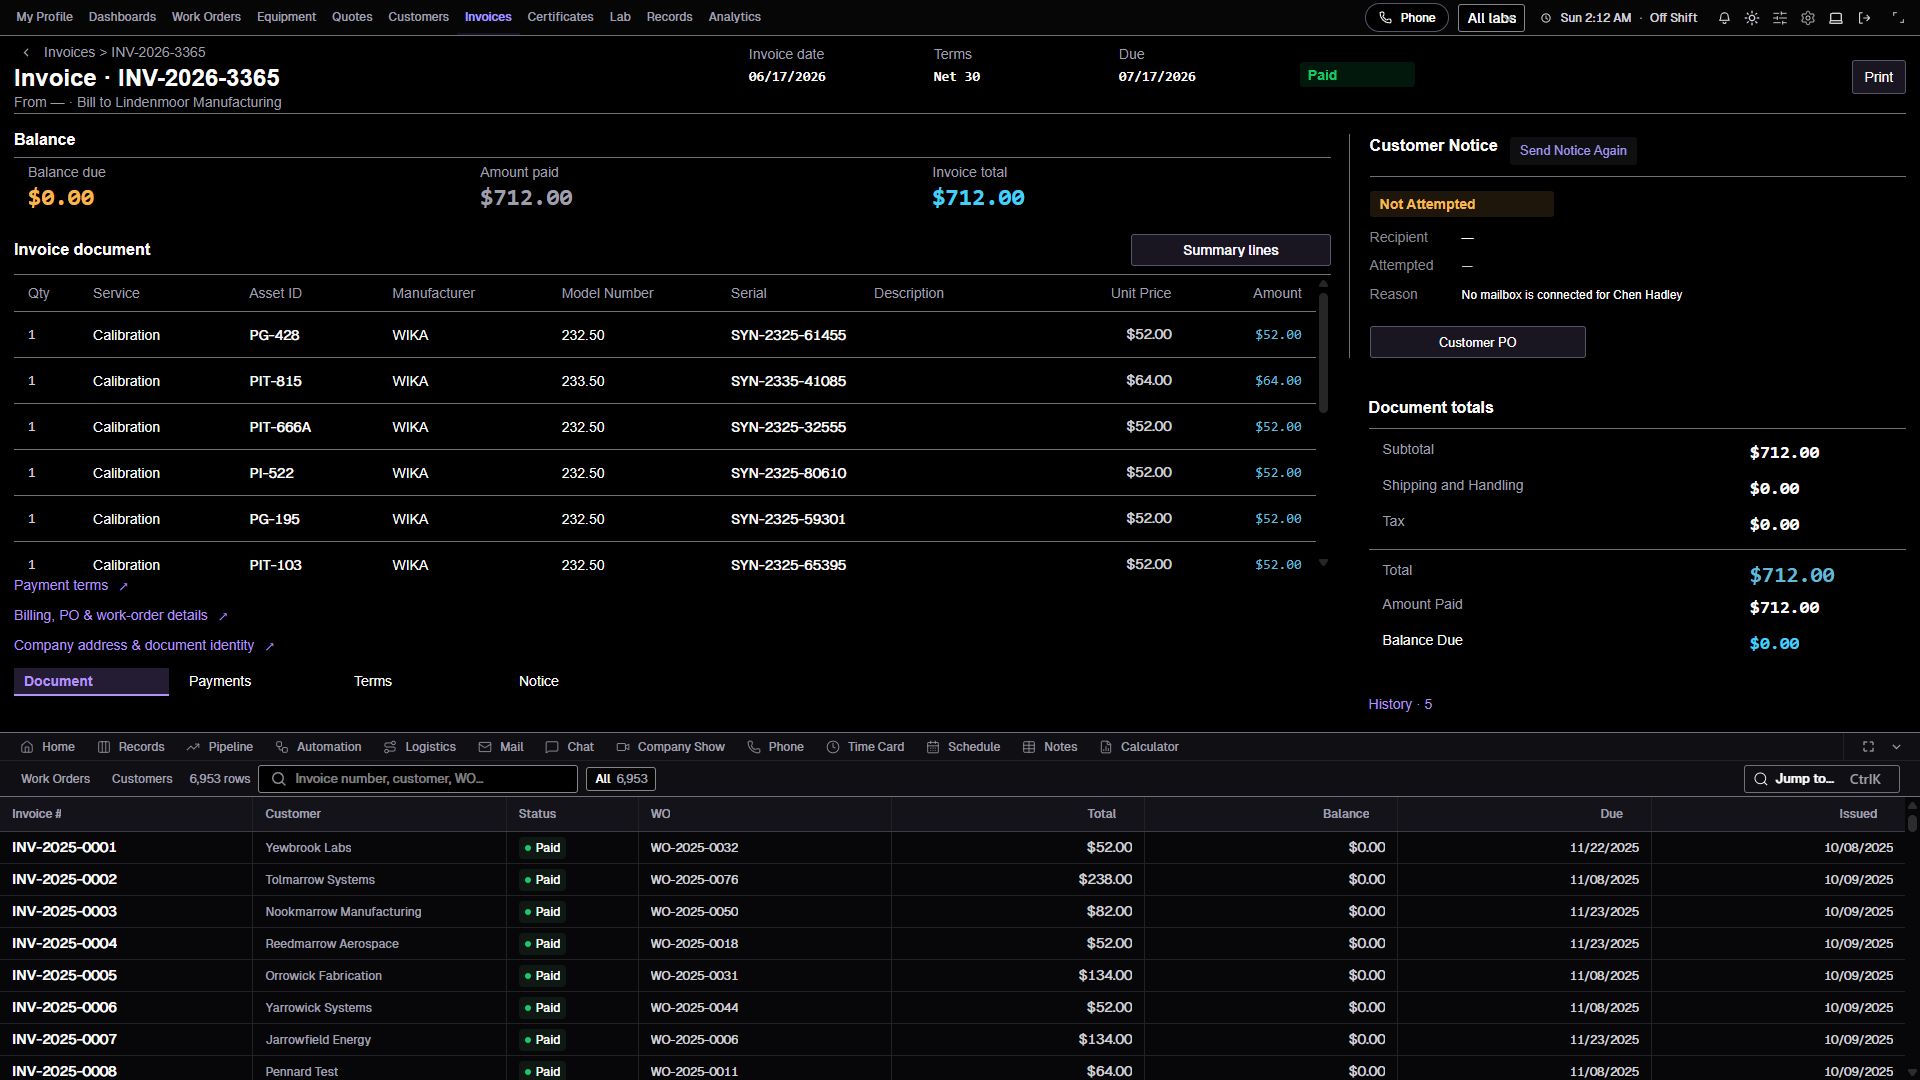
Task: Open the Analytics menu
Action: pyautogui.click(x=734, y=17)
